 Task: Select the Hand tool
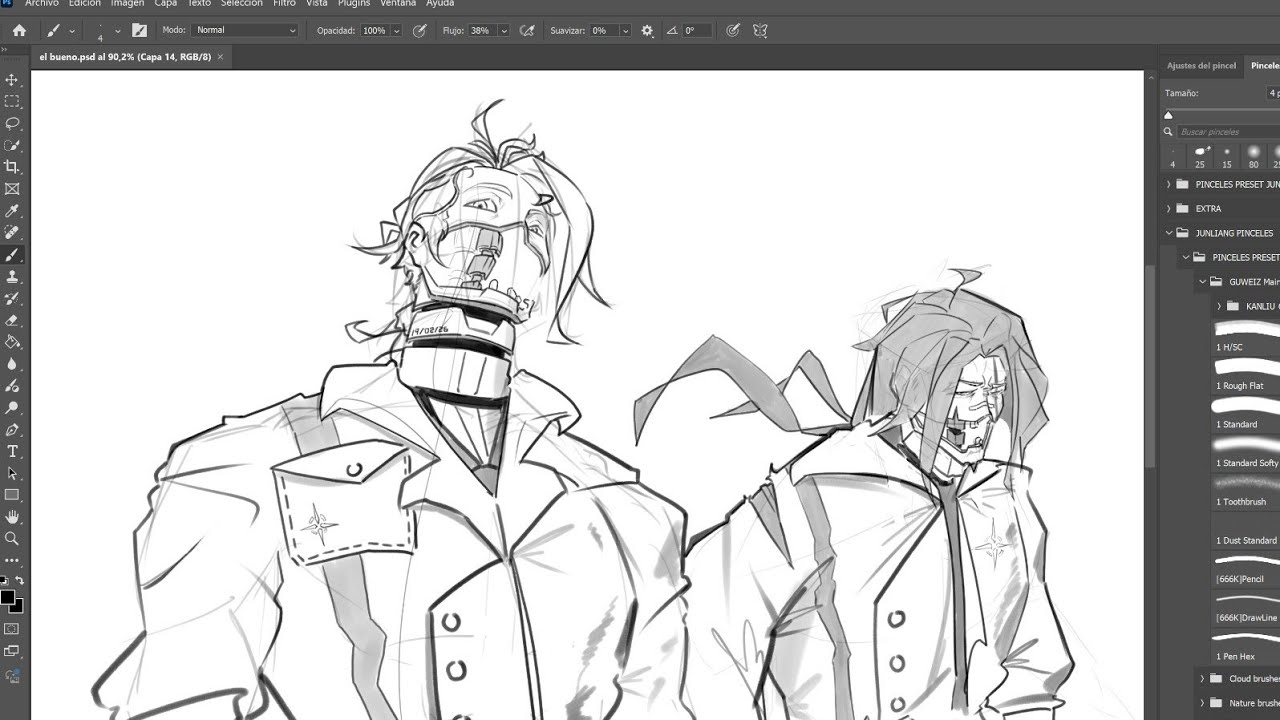click(12, 517)
